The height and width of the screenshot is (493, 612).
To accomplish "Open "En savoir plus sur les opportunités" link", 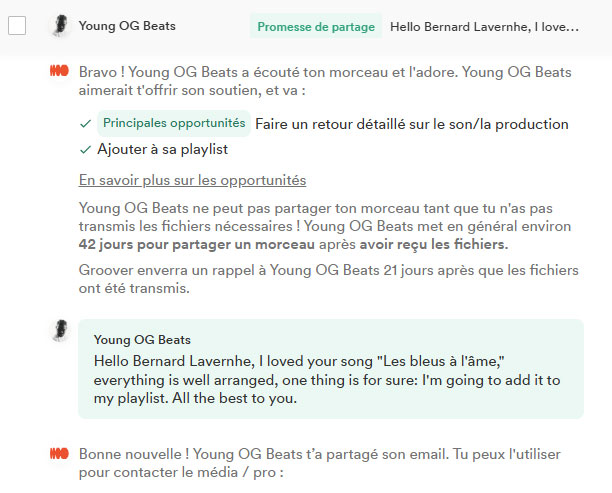I will click(x=192, y=181).
